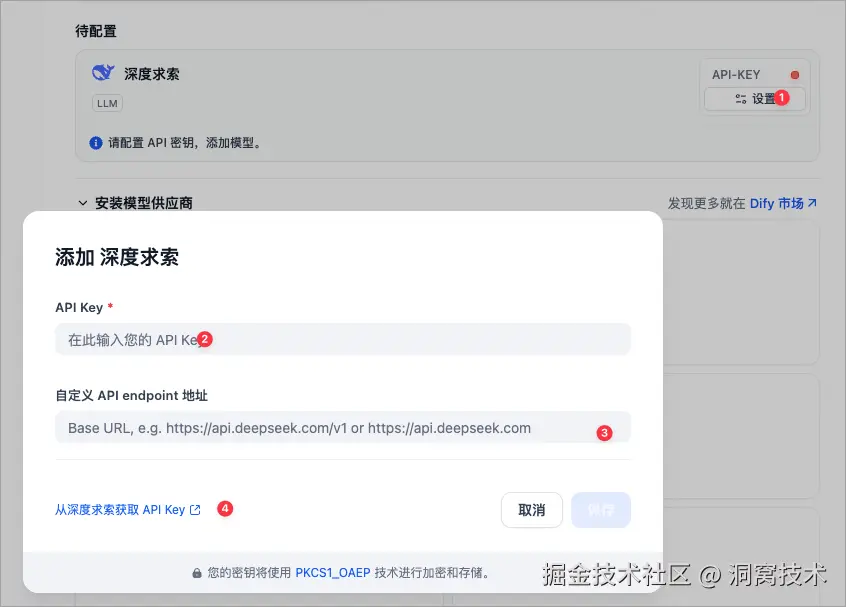
Task: Click the arrow icon after Dify 市场
Action: pos(812,203)
